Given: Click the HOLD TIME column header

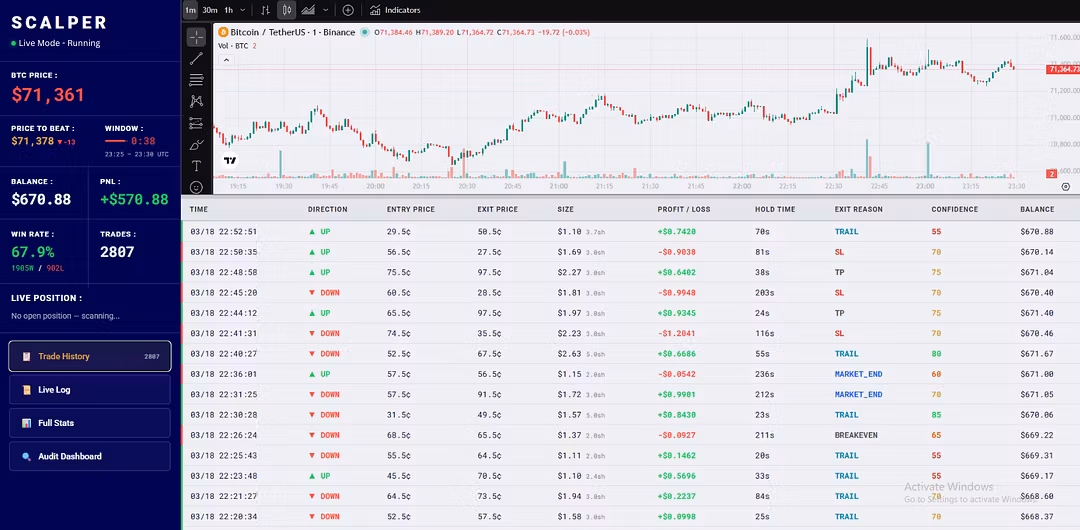Looking at the screenshot, I should click(x=775, y=209).
